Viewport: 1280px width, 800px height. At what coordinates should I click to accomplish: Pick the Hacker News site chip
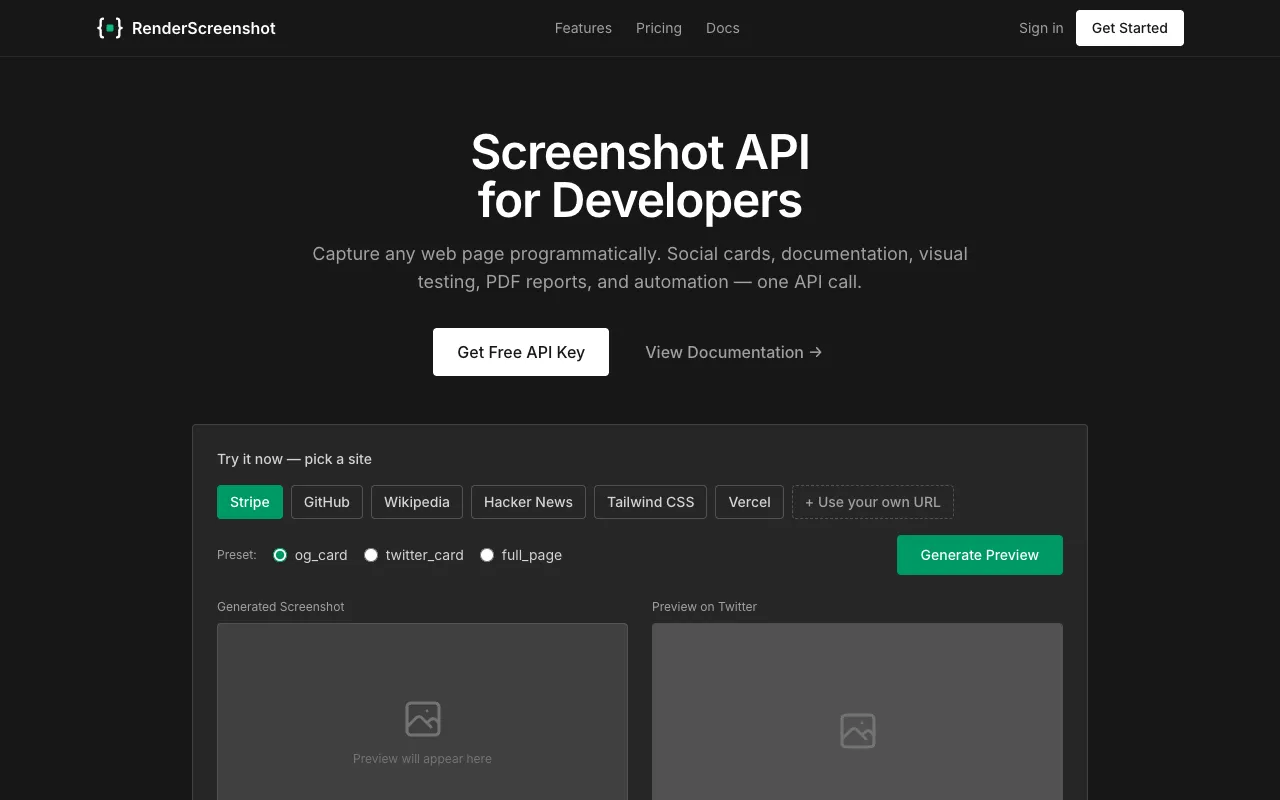[528, 502]
